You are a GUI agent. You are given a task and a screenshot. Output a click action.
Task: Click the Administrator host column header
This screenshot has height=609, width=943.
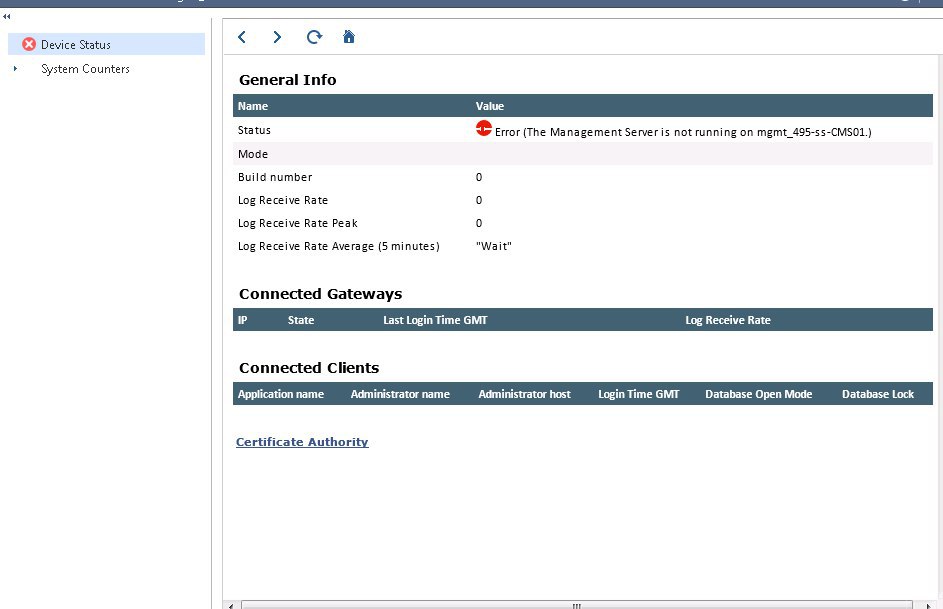point(524,394)
